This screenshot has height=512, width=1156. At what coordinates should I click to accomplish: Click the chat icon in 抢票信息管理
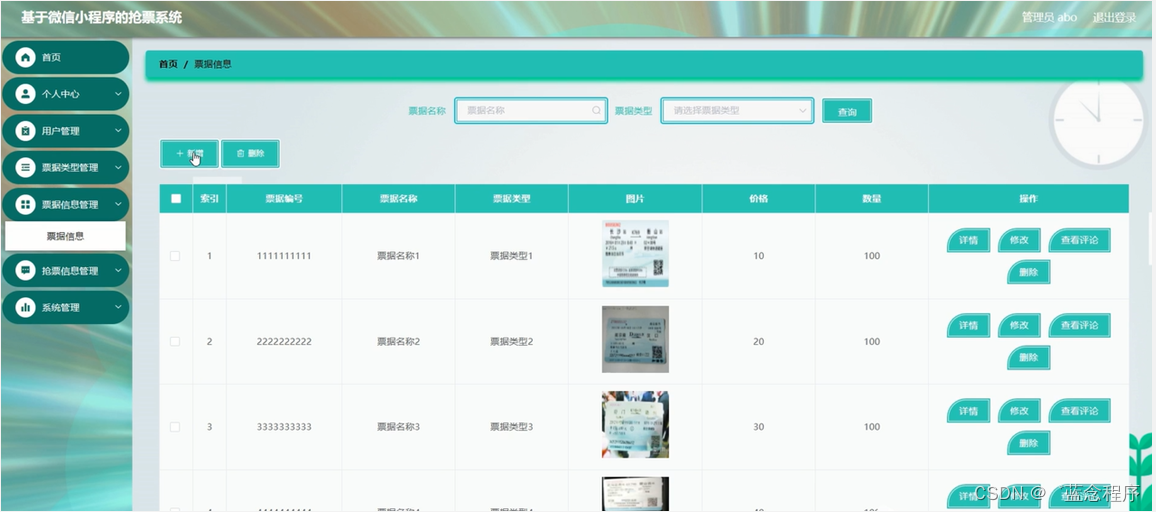[26, 271]
